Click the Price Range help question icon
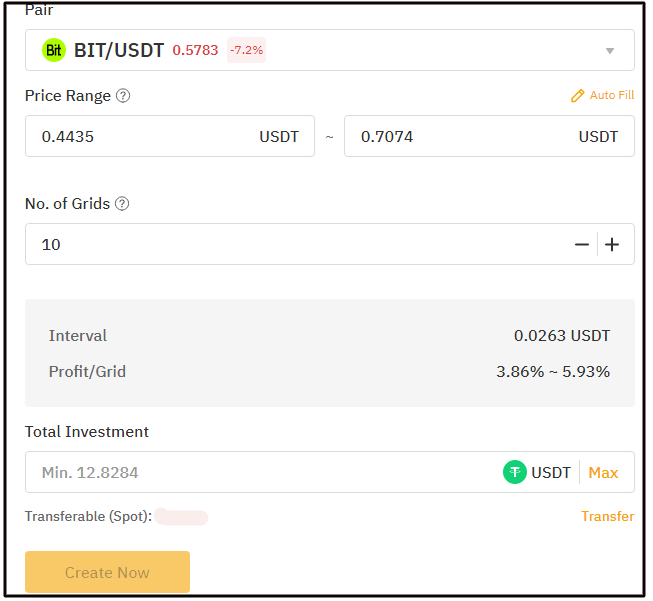This screenshot has height=601, width=653. coord(123,96)
